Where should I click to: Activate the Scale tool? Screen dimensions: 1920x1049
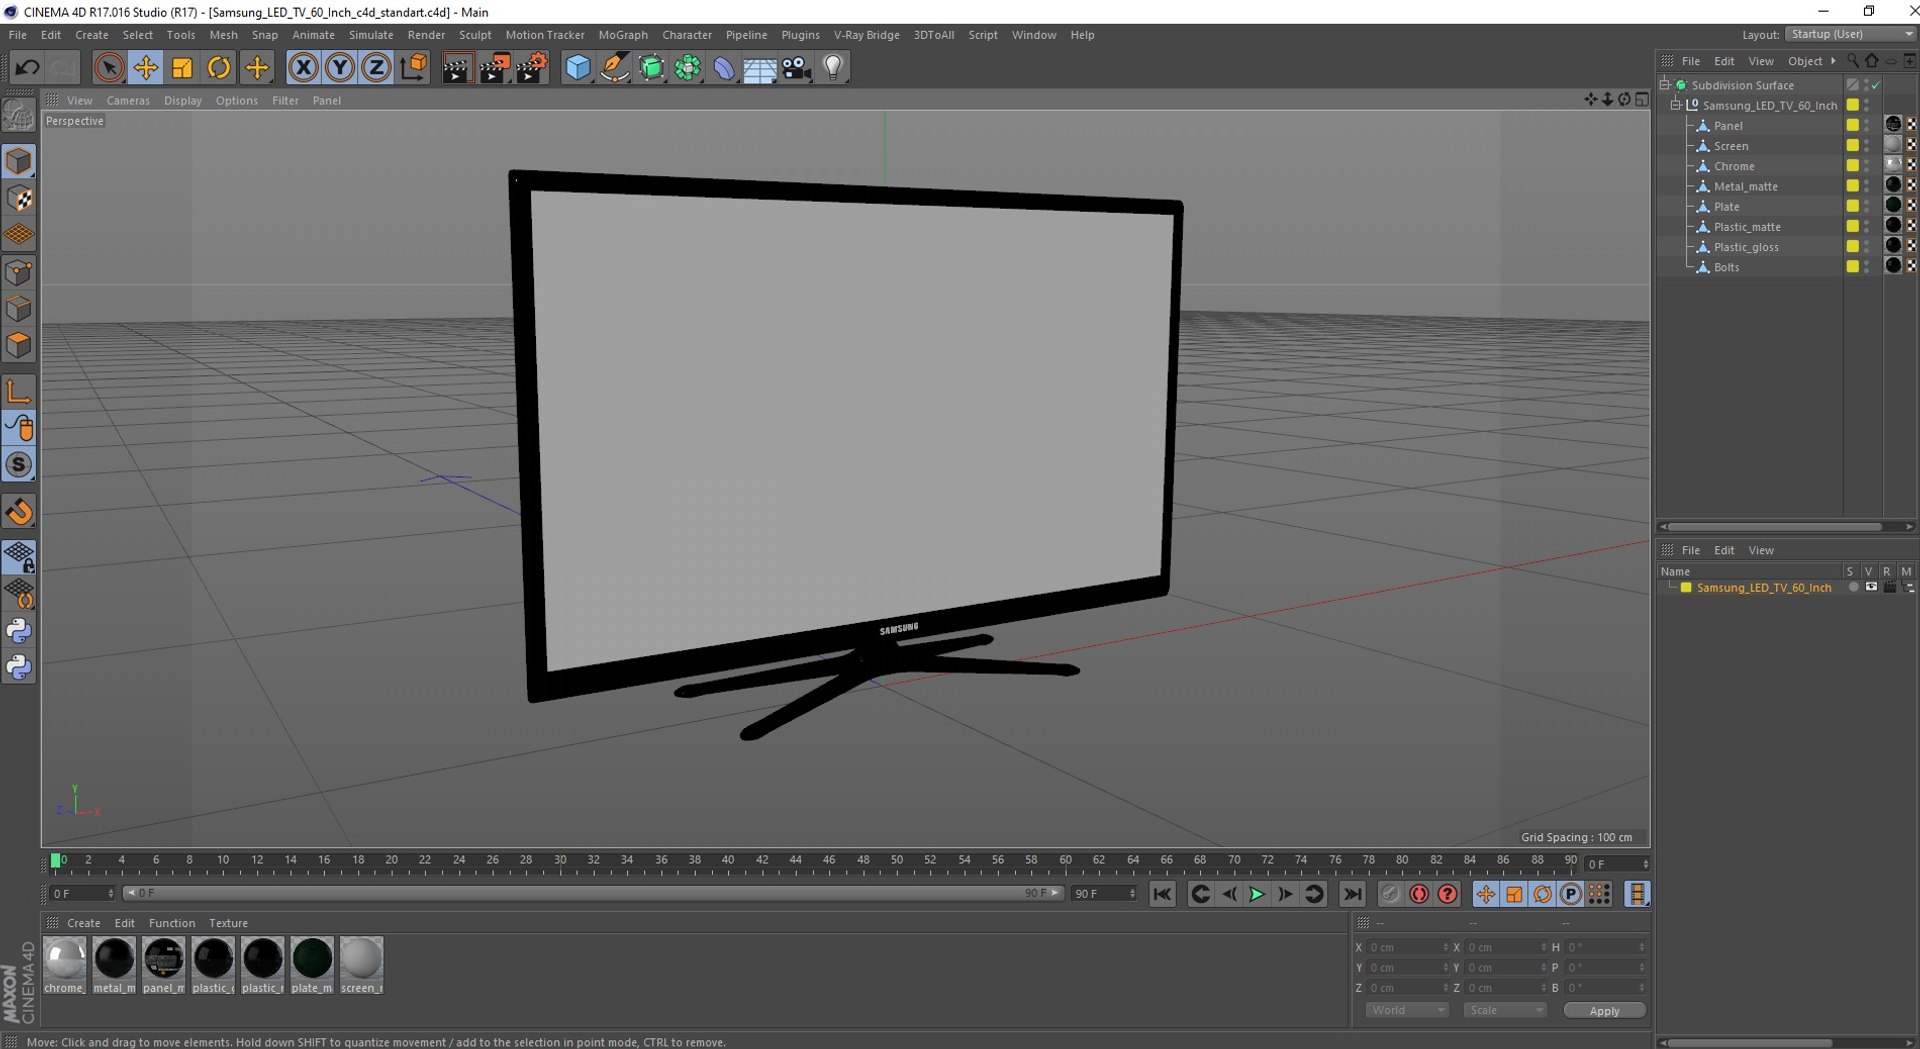point(182,67)
